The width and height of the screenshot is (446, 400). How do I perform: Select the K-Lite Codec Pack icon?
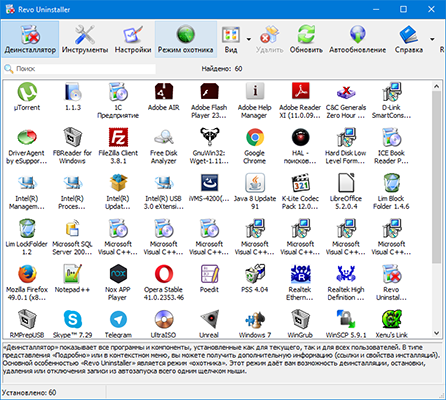tap(300, 183)
